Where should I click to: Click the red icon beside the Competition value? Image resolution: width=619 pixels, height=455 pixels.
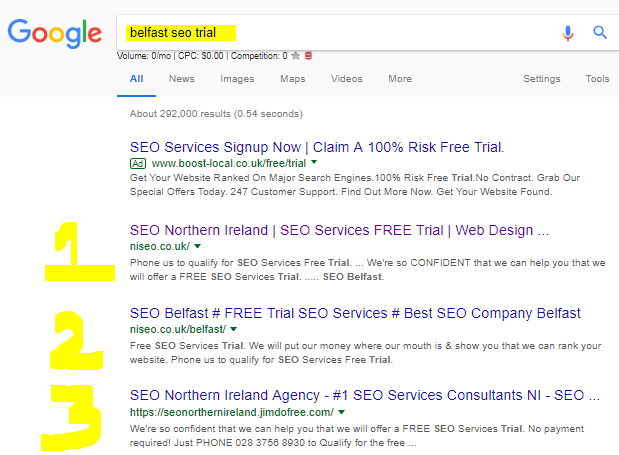tap(308, 56)
